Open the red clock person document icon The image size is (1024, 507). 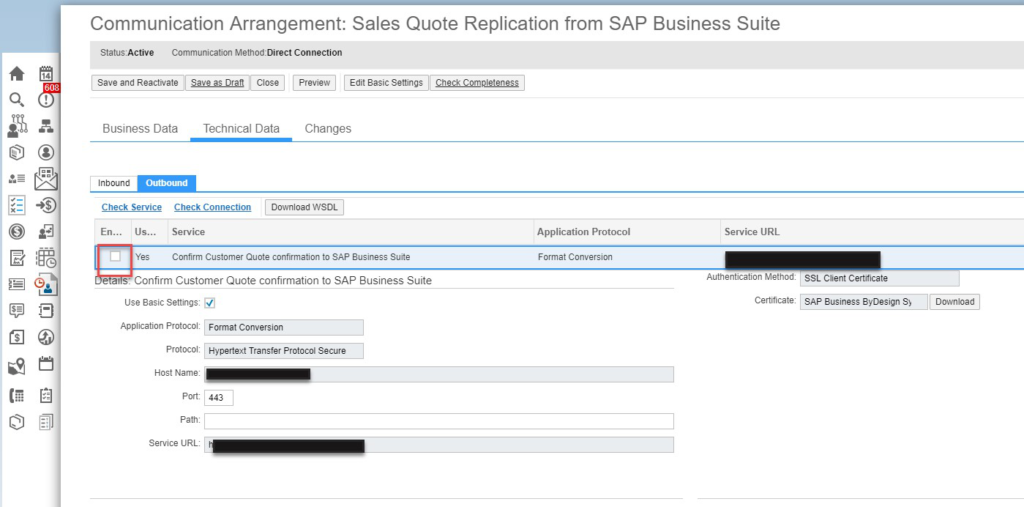point(46,284)
